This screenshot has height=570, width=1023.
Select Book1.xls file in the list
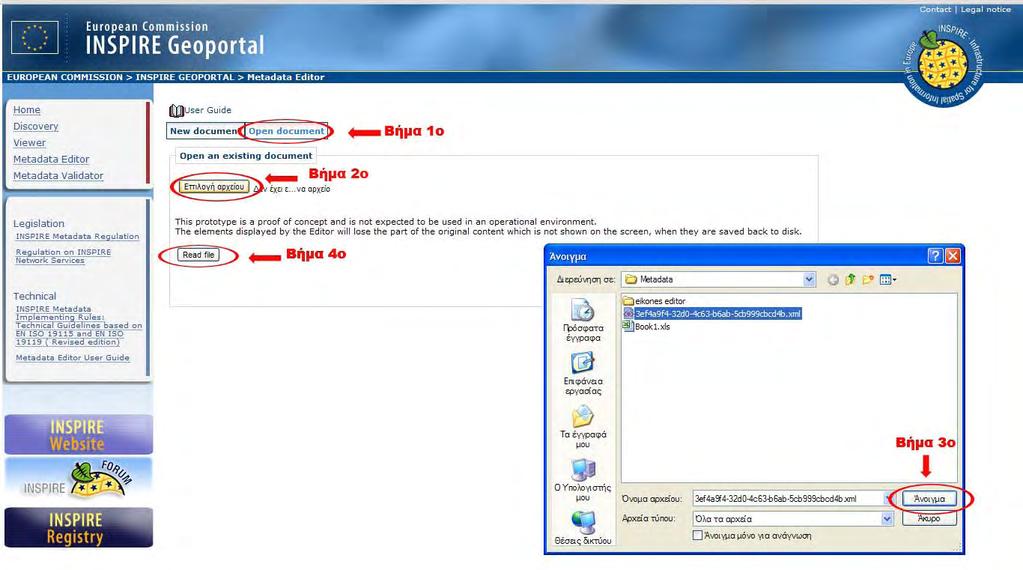(x=647, y=327)
